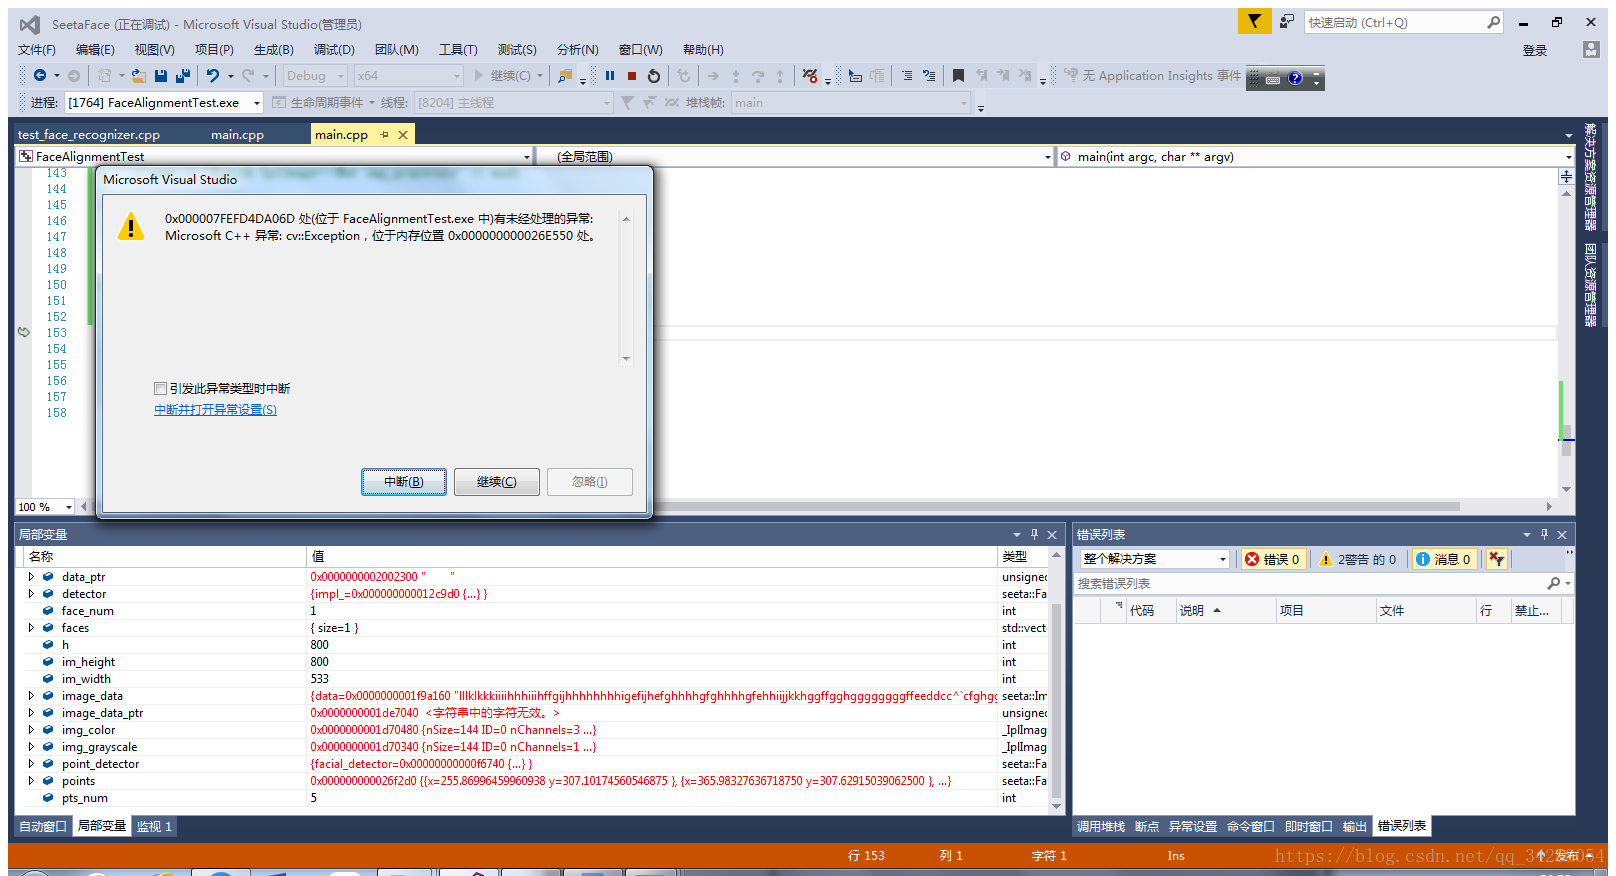
Task: Switch to the 监视 1 watch tab
Action: pyautogui.click(x=154, y=826)
